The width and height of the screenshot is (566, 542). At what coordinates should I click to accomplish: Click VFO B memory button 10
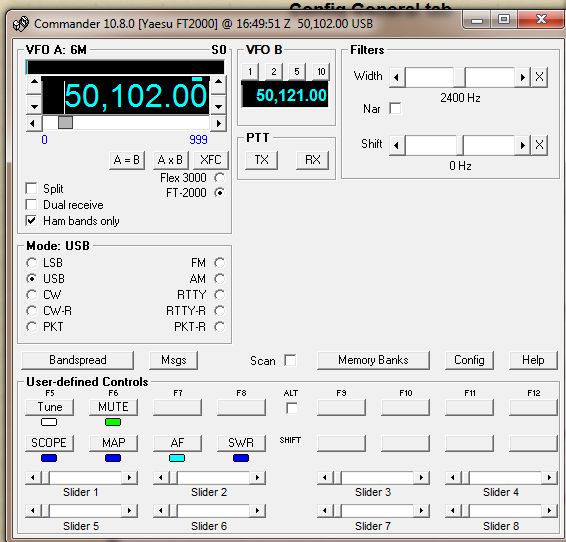click(321, 71)
